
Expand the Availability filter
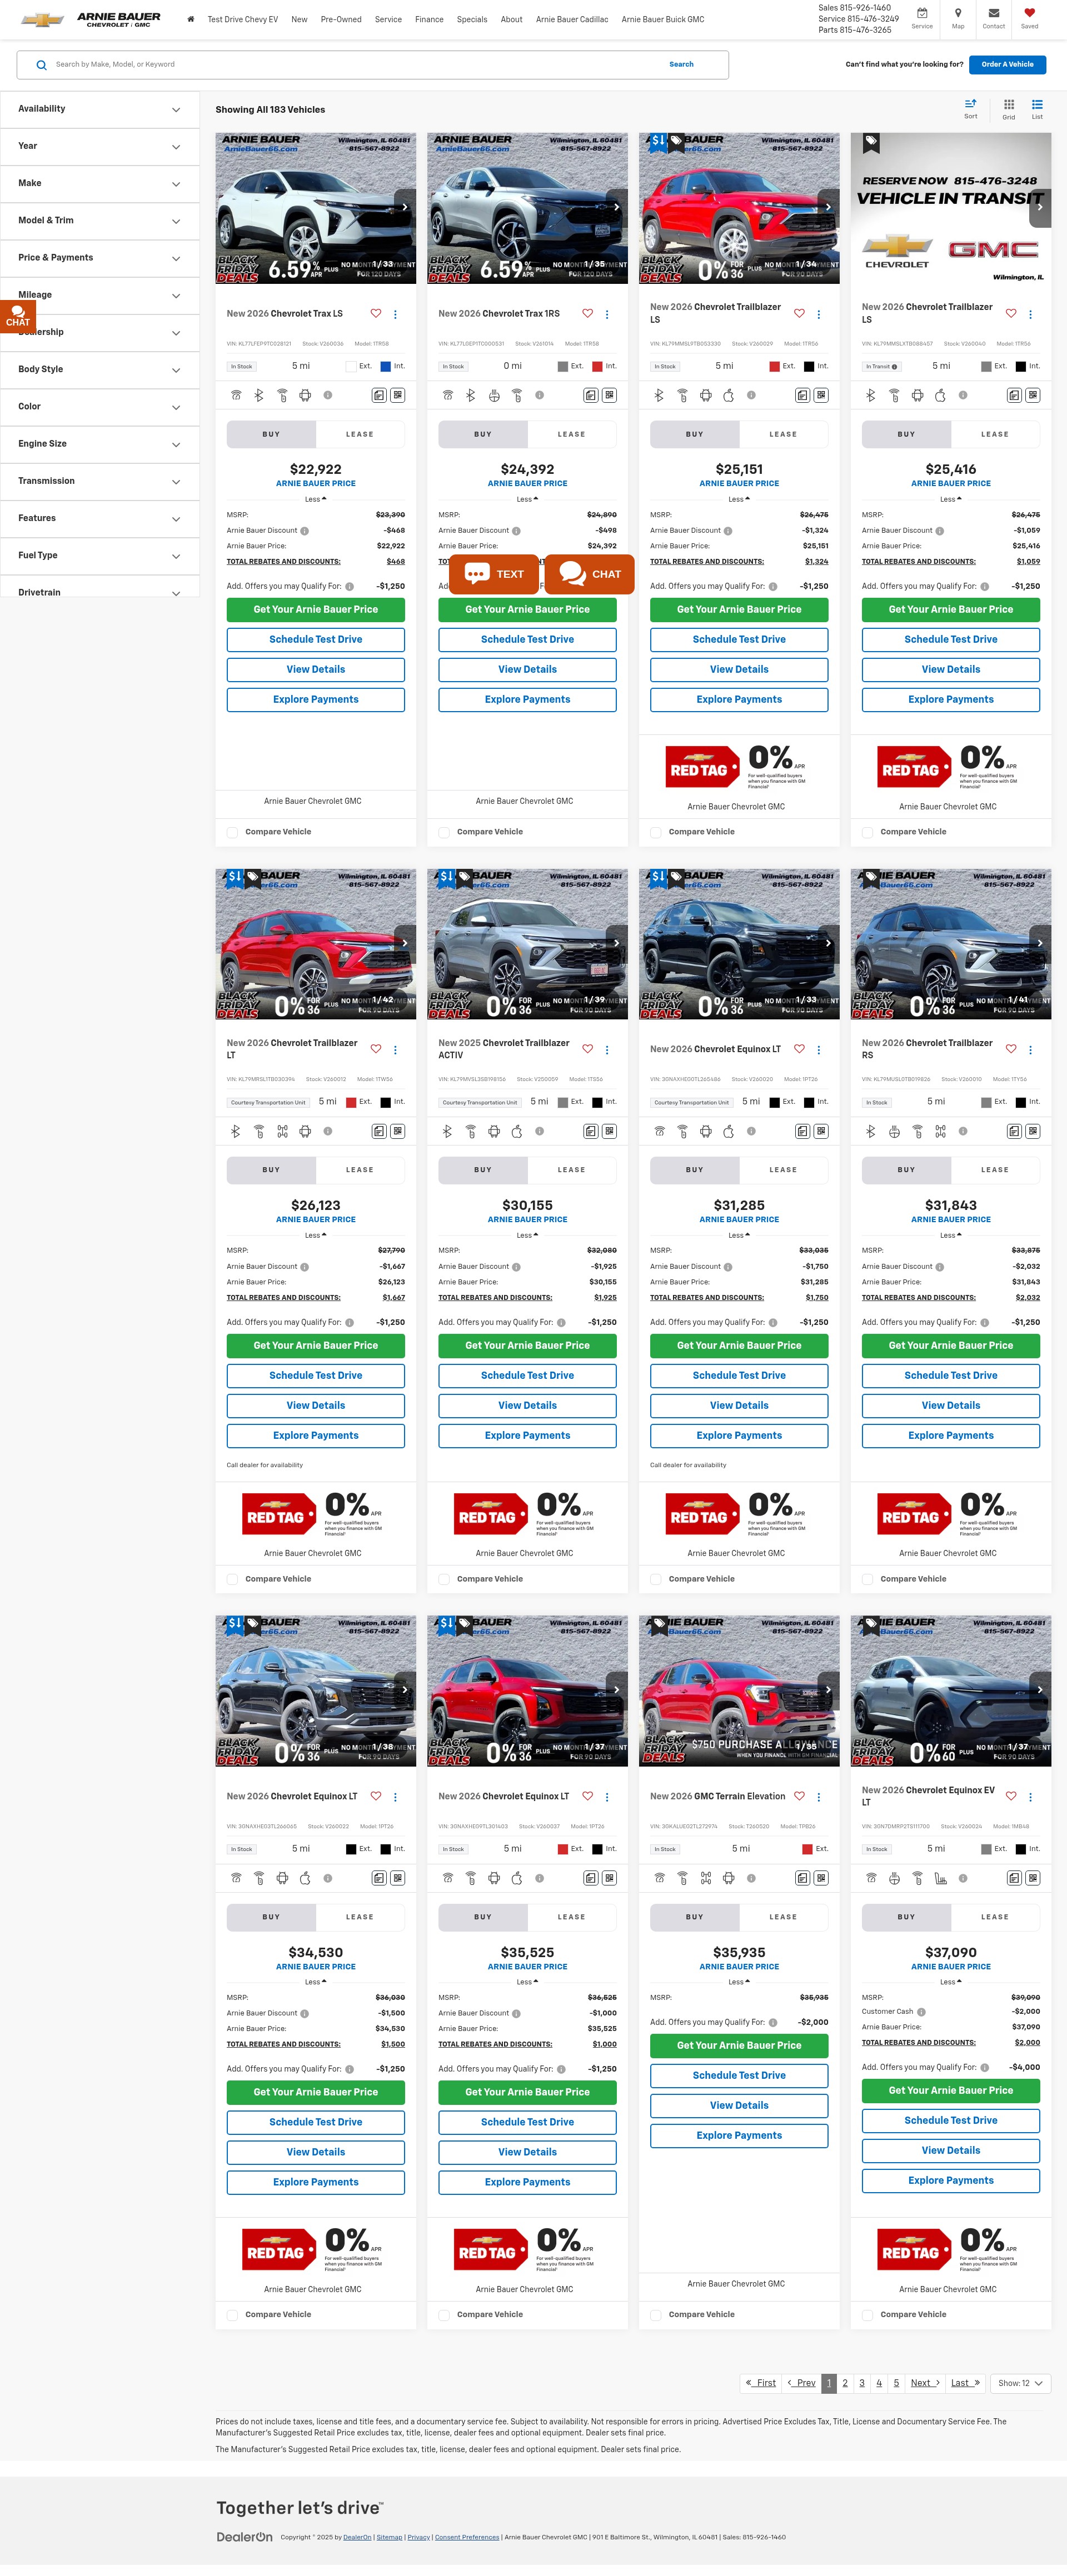99,109
